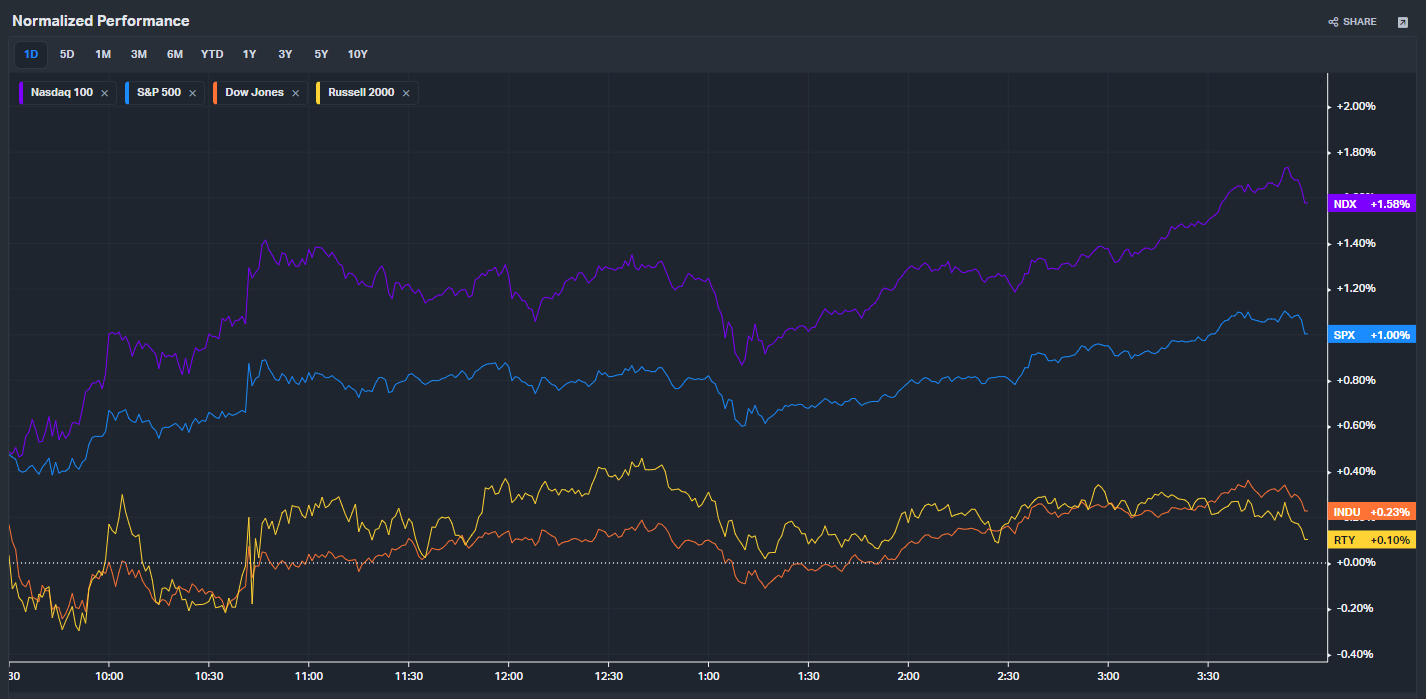Select the 5Y time range
1426x699 pixels.
(321, 54)
